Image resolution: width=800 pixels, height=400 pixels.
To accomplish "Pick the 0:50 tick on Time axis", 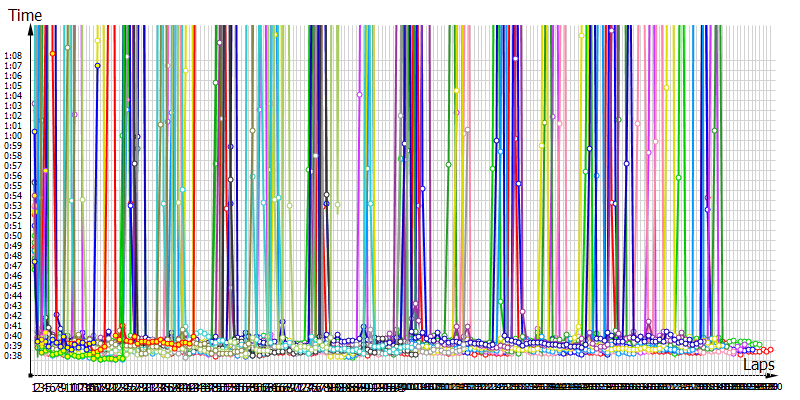I will pyautogui.click(x=13, y=236).
